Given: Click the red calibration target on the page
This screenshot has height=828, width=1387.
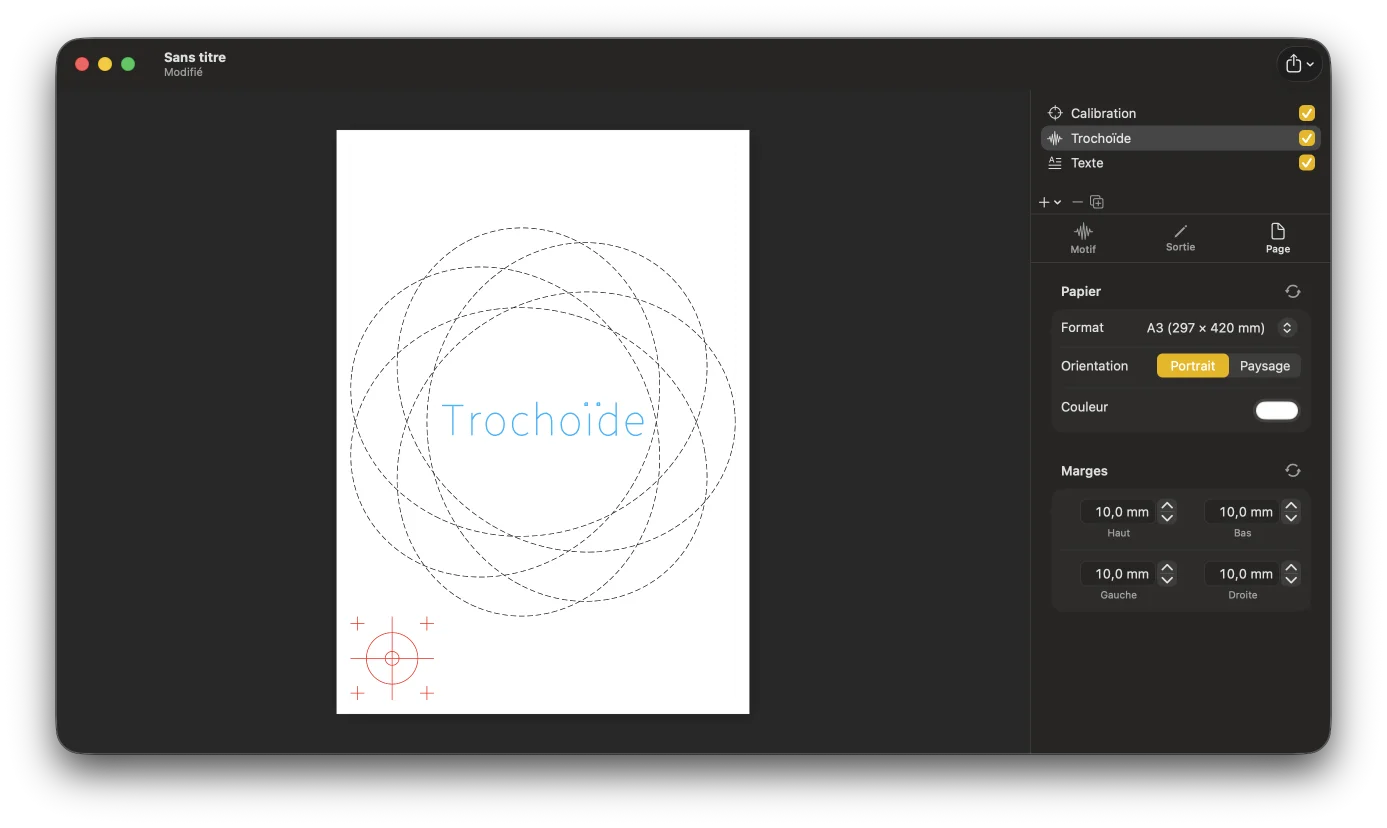Looking at the screenshot, I should click(392, 658).
